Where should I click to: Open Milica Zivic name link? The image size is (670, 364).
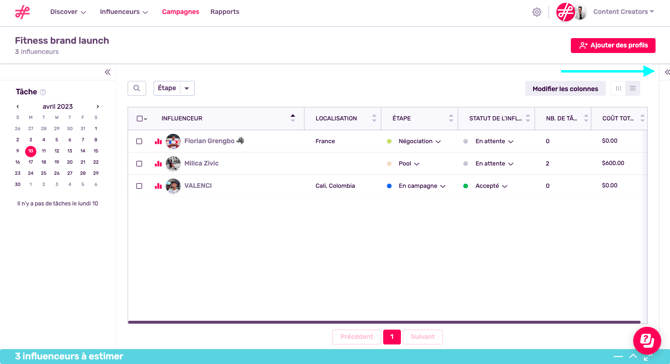(x=201, y=163)
